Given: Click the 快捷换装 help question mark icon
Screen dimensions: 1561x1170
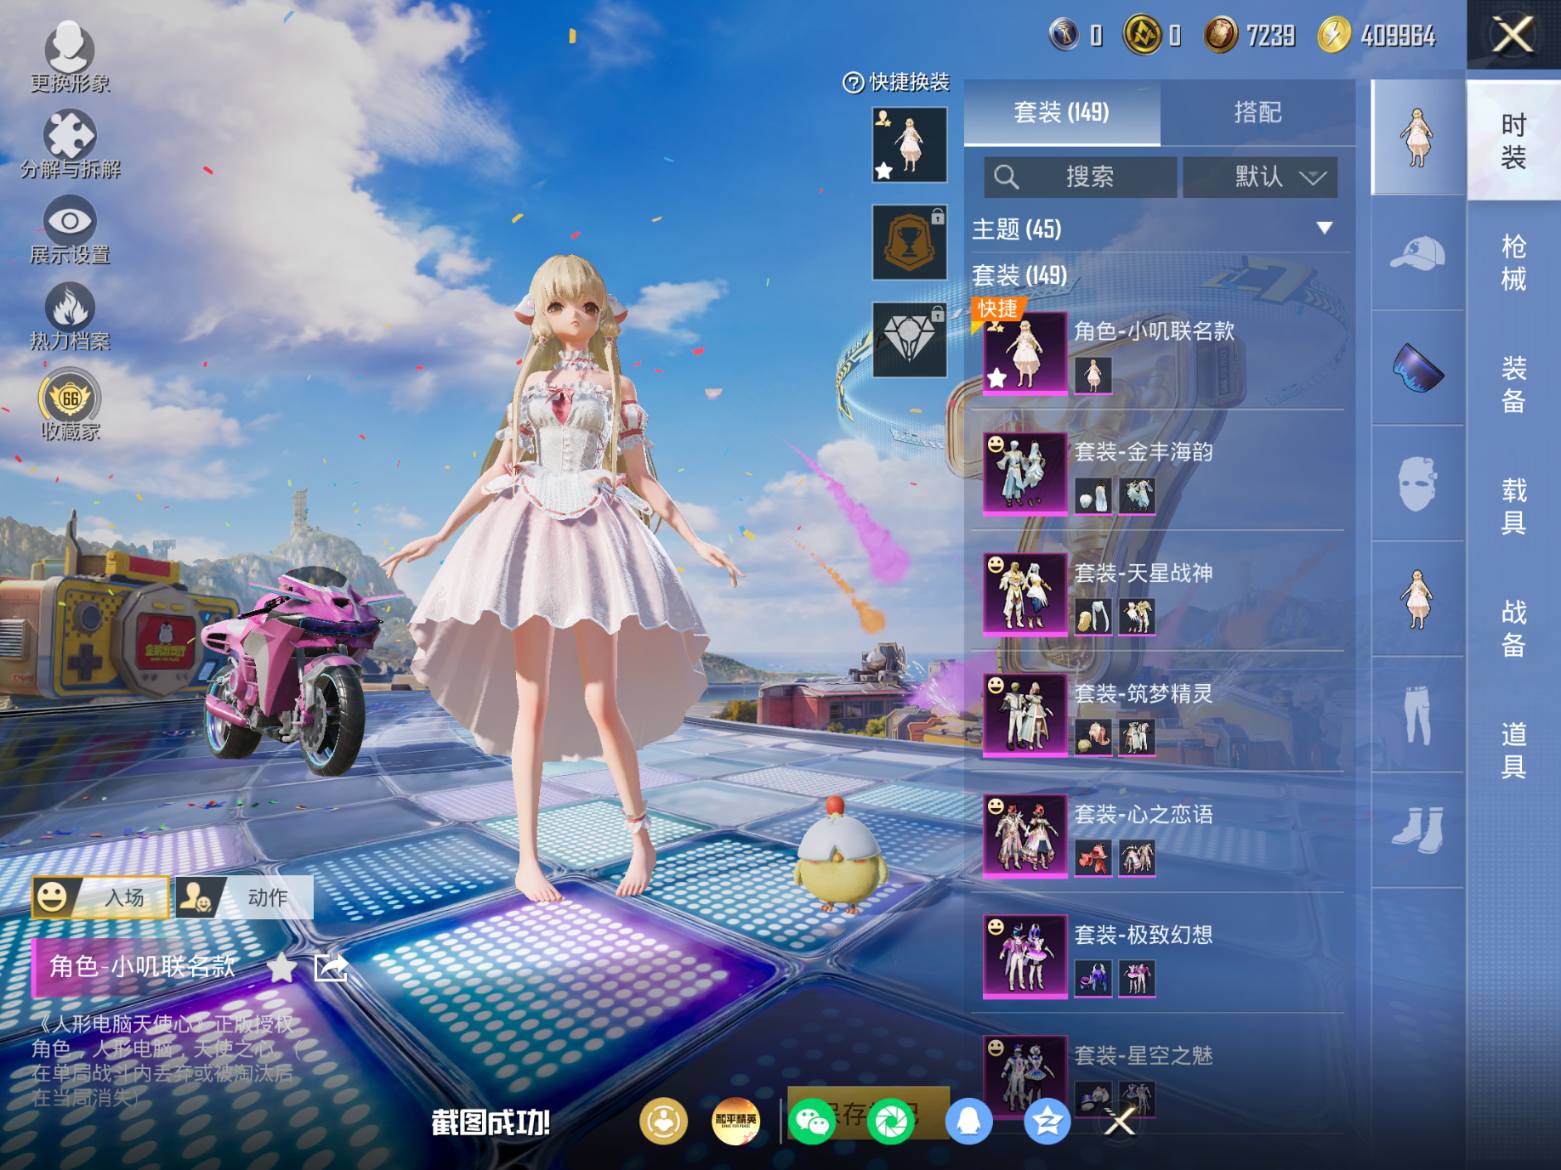Looking at the screenshot, I should pyautogui.click(x=853, y=83).
